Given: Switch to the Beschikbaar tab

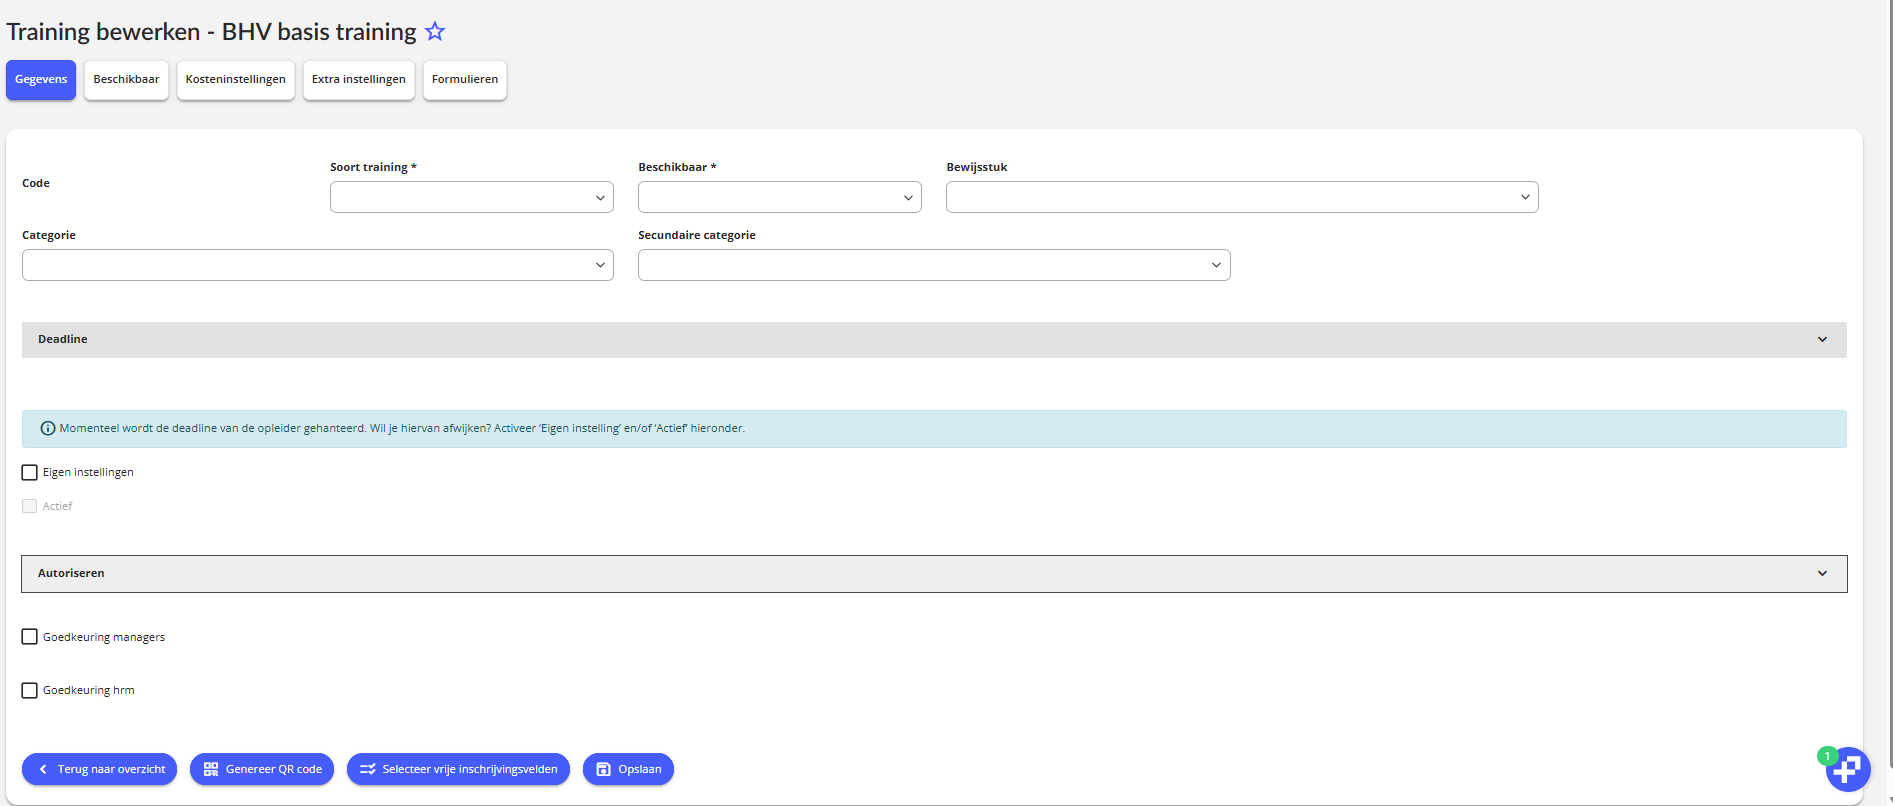Looking at the screenshot, I should coord(126,80).
